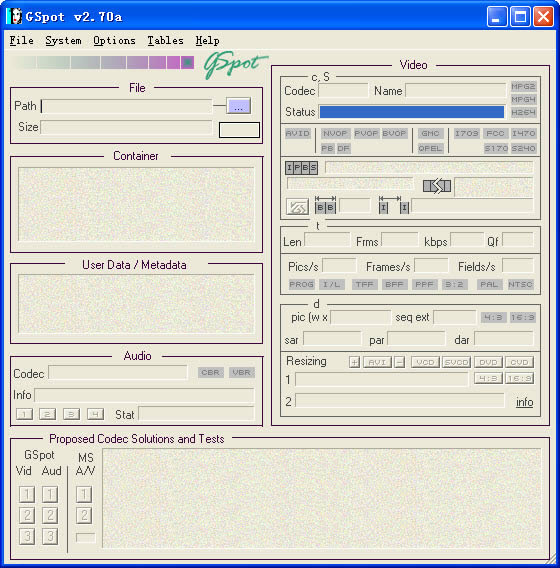This screenshot has width=560, height=568.
Task: Click the wavy graph icon button
Action: (x=297, y=207)
